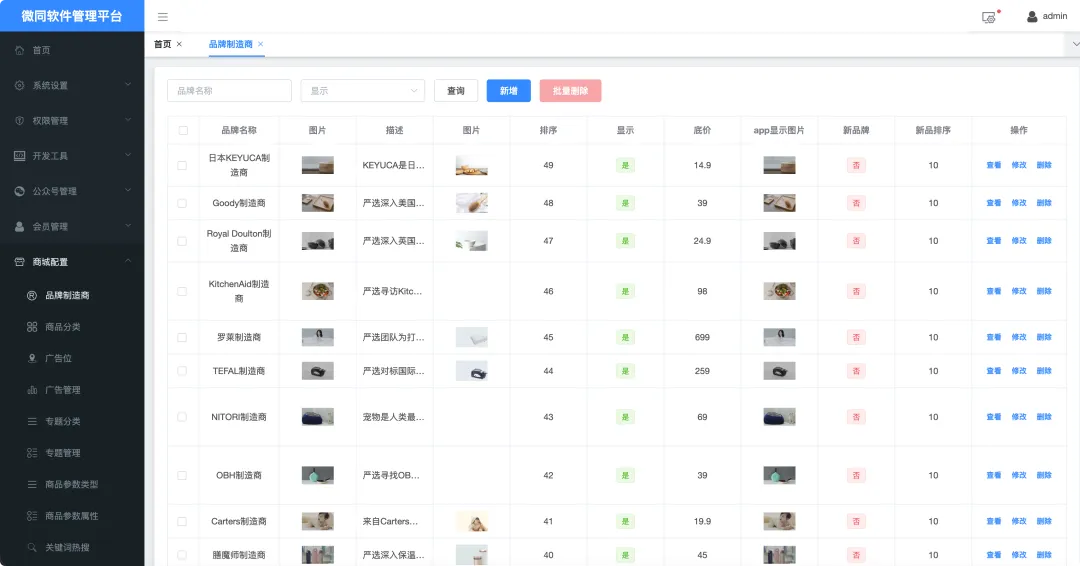Viewport: 1080px width, 566px height.
Task: Expand the 权限管理 menu chevron
Action: tap(127, 120)
